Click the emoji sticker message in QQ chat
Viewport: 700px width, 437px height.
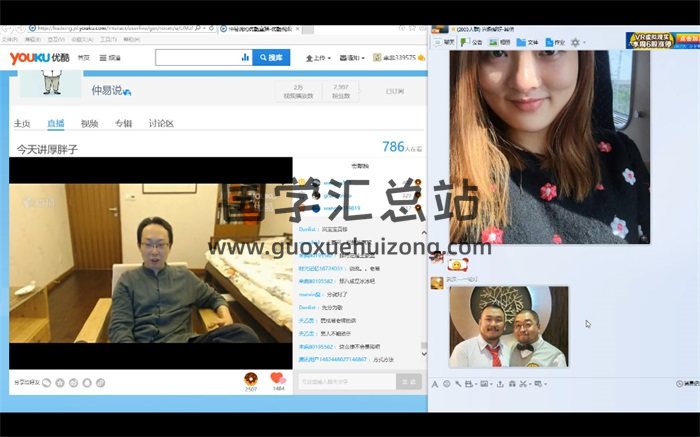pyautogui.click(x=457, y=265)
